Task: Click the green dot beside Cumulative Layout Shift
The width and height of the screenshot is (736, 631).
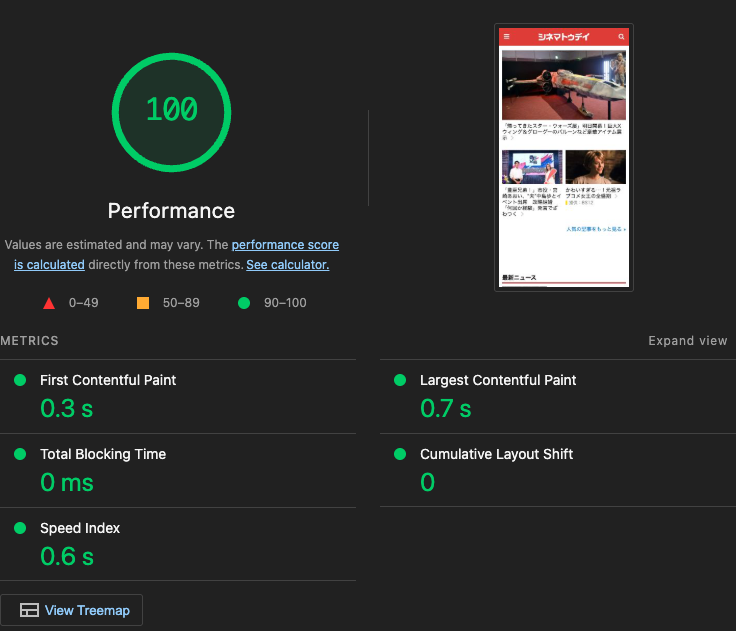Action: (x=400, y=454)
